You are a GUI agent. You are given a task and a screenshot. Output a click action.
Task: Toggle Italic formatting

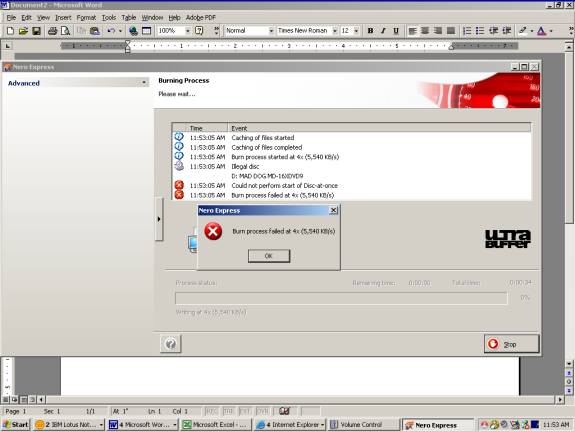click(x=383, y=31)
